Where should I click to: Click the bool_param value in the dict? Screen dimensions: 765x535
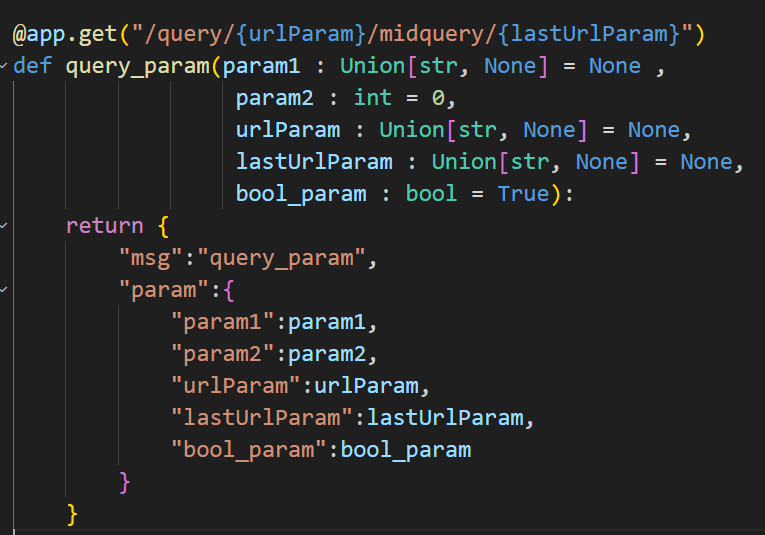pos(405,451)
